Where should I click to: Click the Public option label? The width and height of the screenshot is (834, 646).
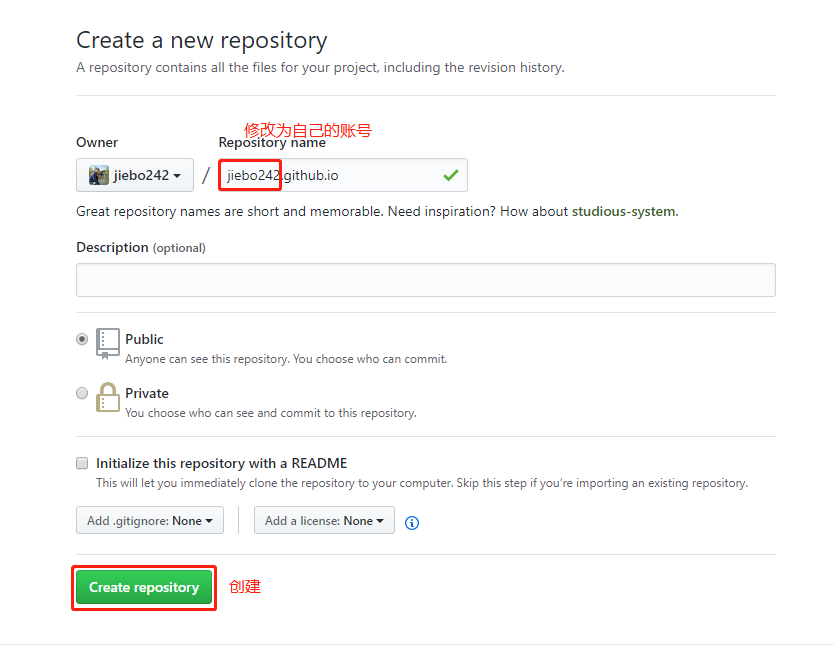[144, 339]
